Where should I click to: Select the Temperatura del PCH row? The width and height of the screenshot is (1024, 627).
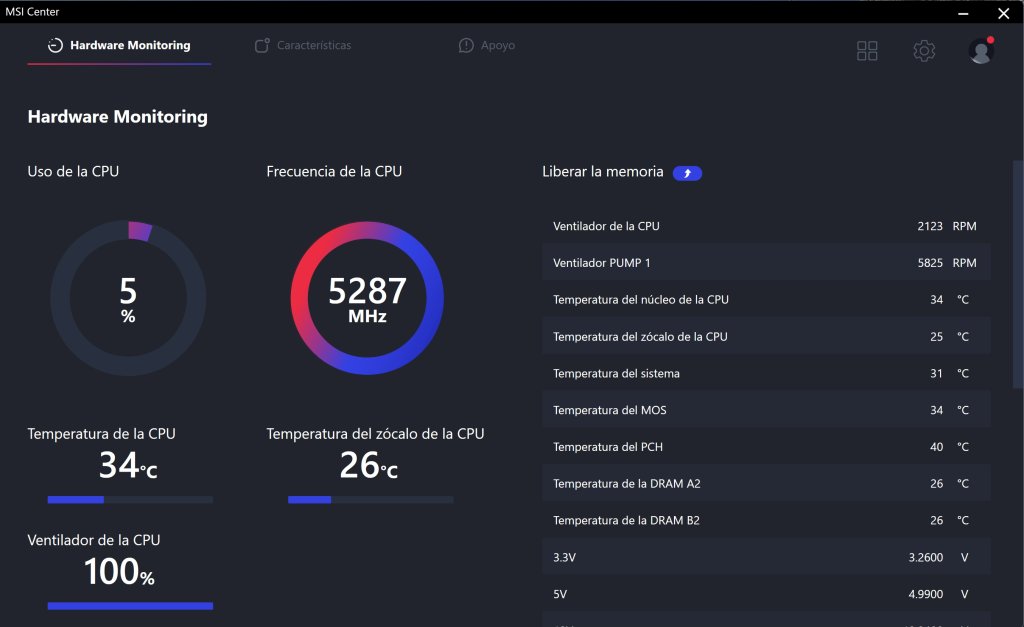pyautogui.click(x=766, y=447)
